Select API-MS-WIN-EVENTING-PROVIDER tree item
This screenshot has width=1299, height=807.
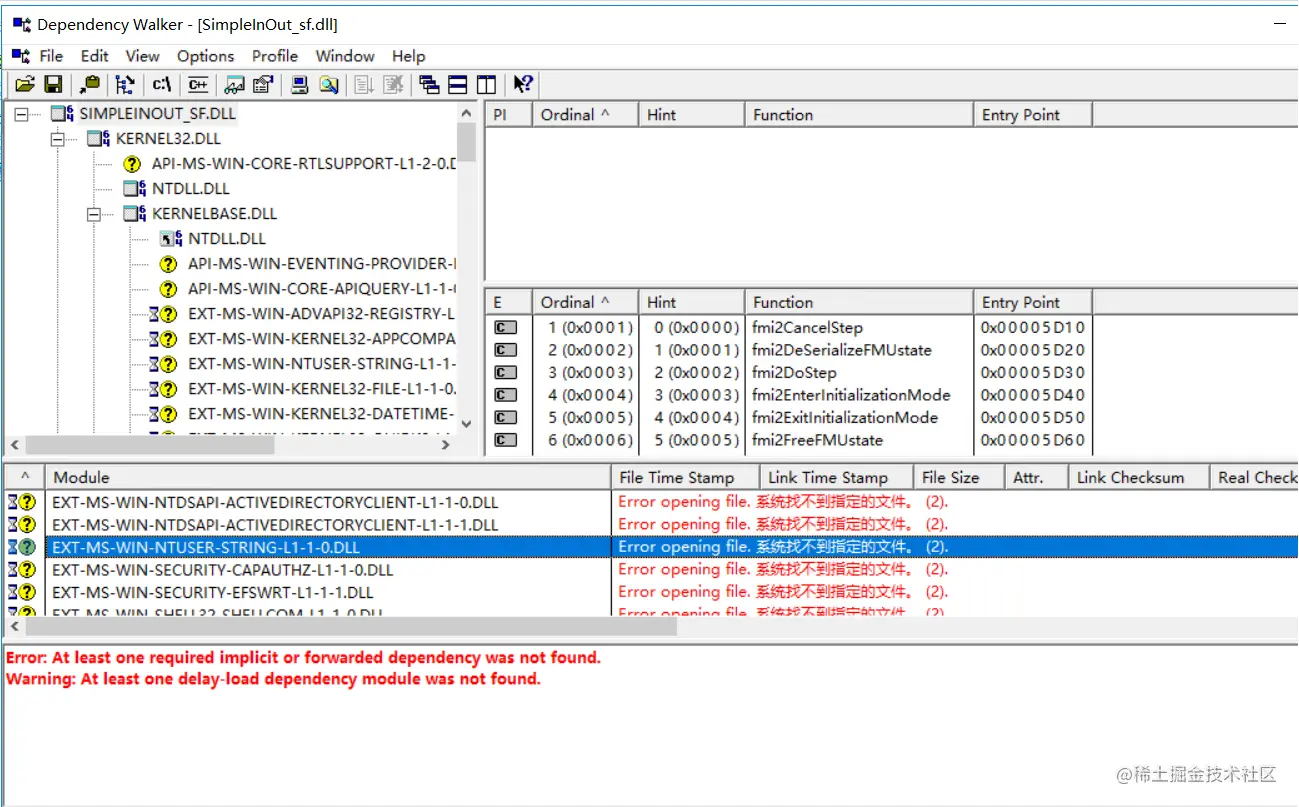tap(322, 264)
